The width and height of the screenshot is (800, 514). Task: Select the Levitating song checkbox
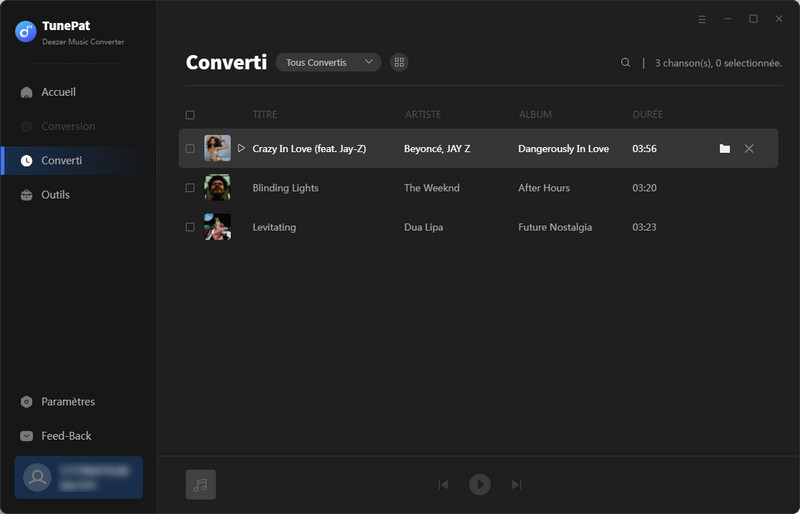click(190, 227)
